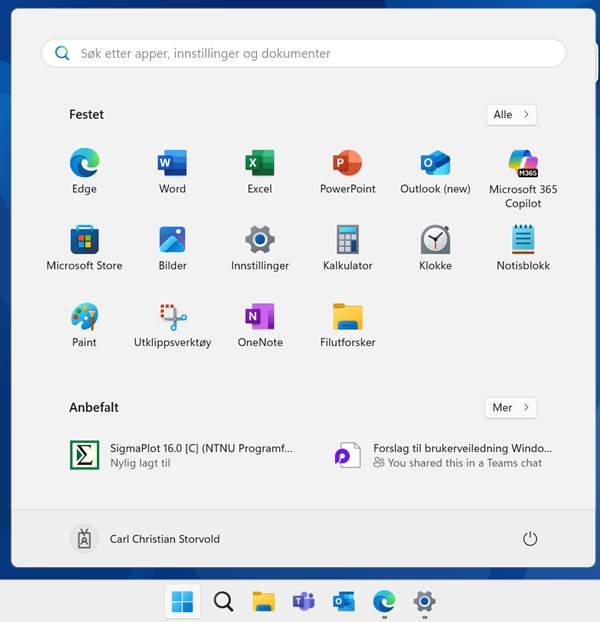
Task: Open the Excel pinned app
Action: [x=260, y=171]
